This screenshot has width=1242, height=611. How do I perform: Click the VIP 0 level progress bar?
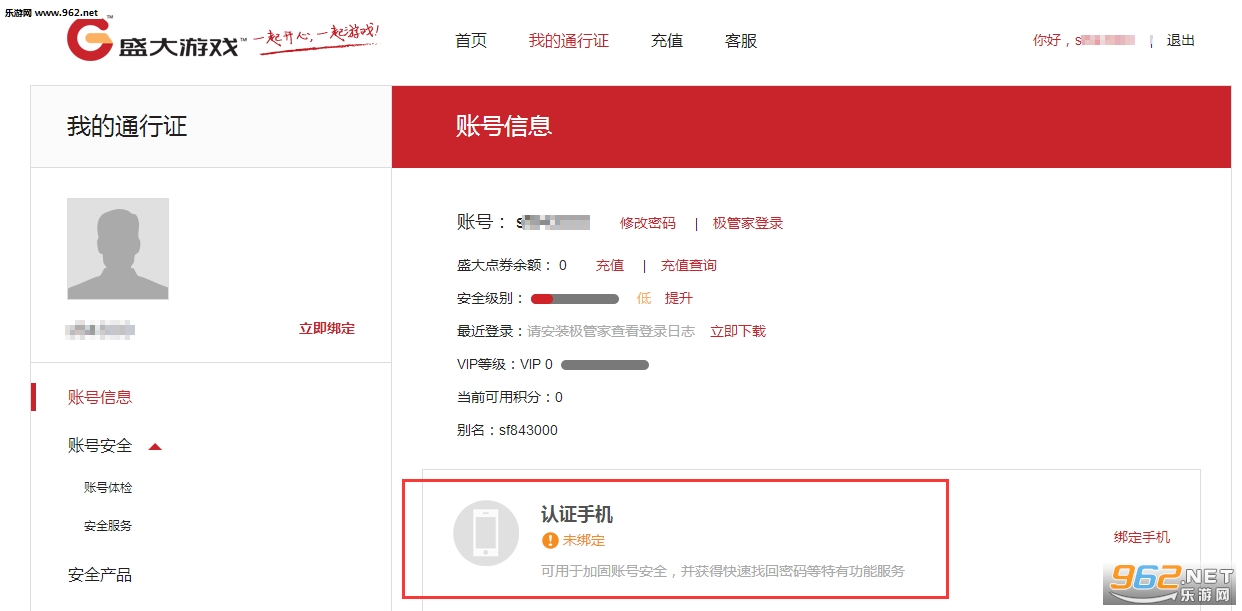605,365
